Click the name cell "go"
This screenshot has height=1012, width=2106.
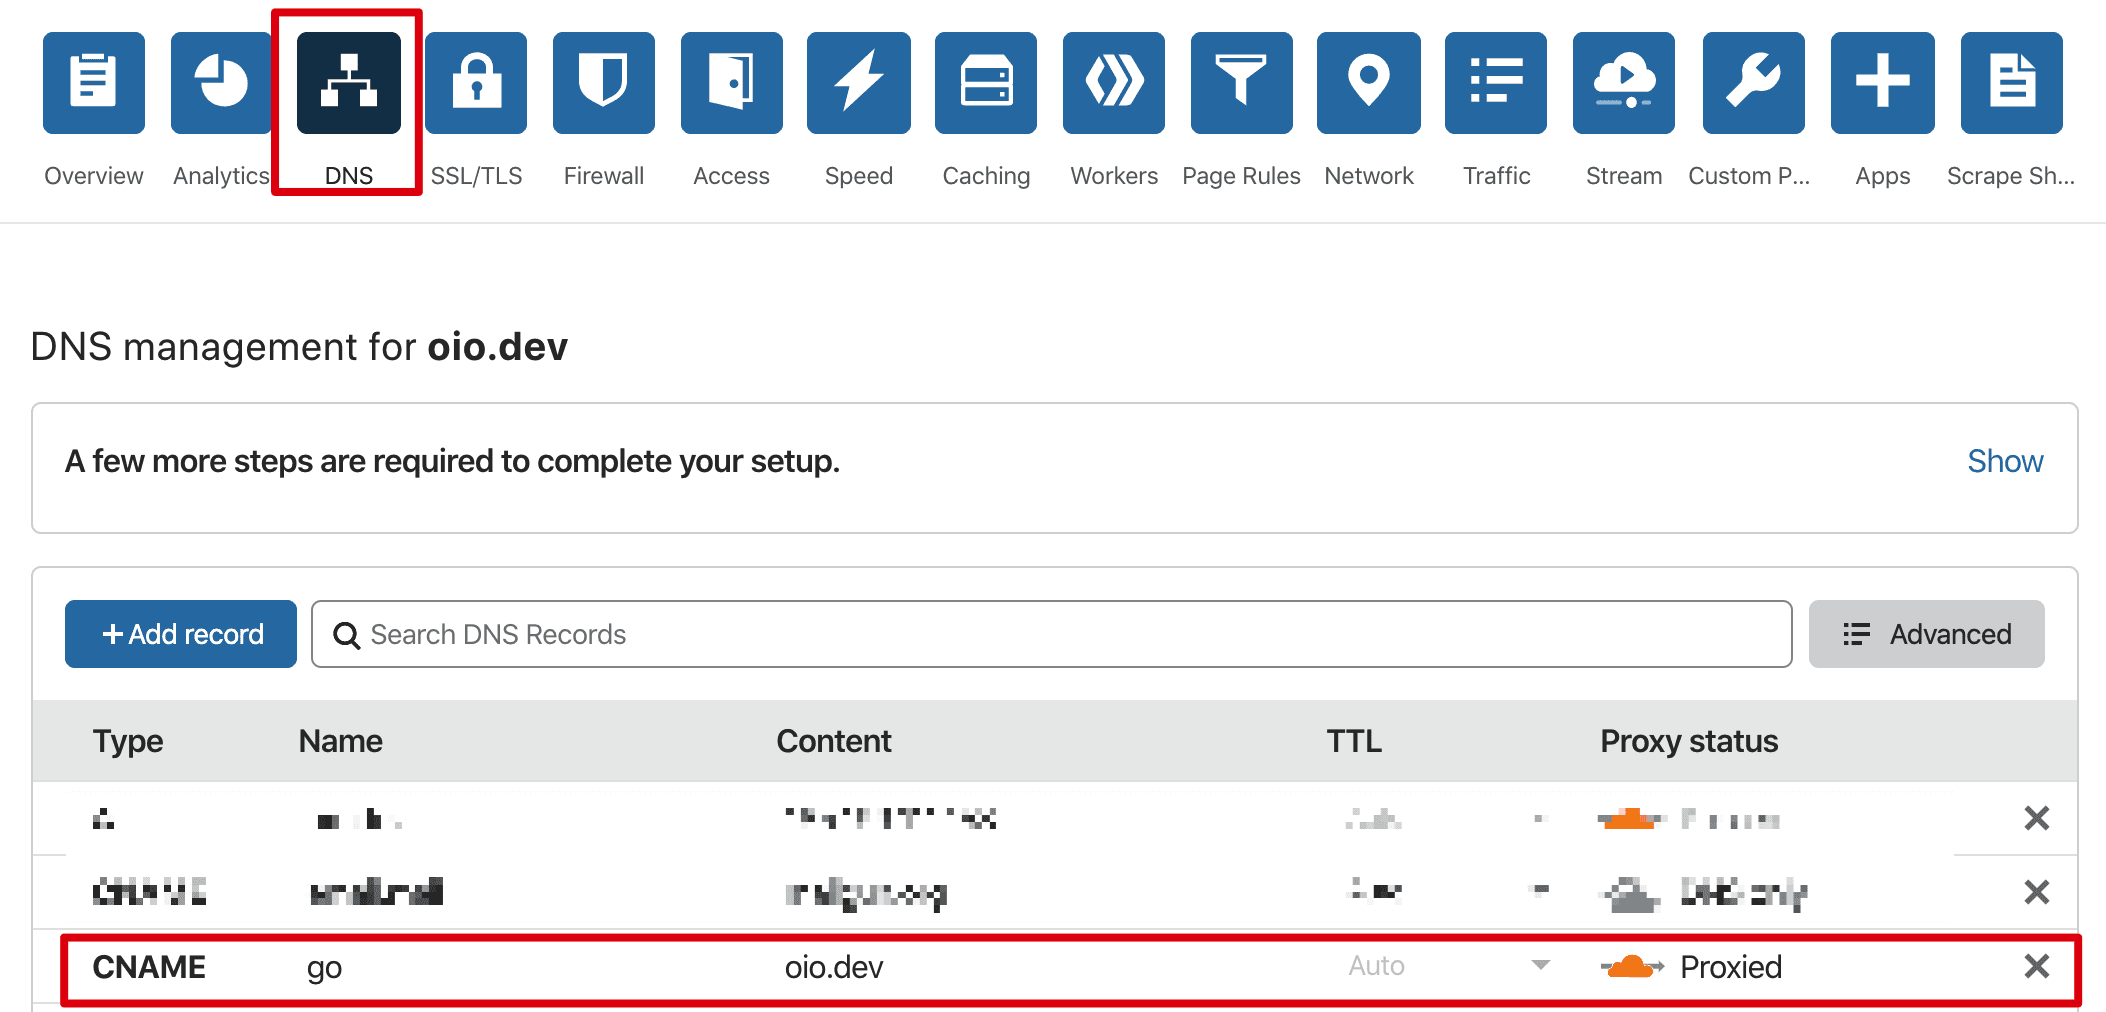pos(325,968)
